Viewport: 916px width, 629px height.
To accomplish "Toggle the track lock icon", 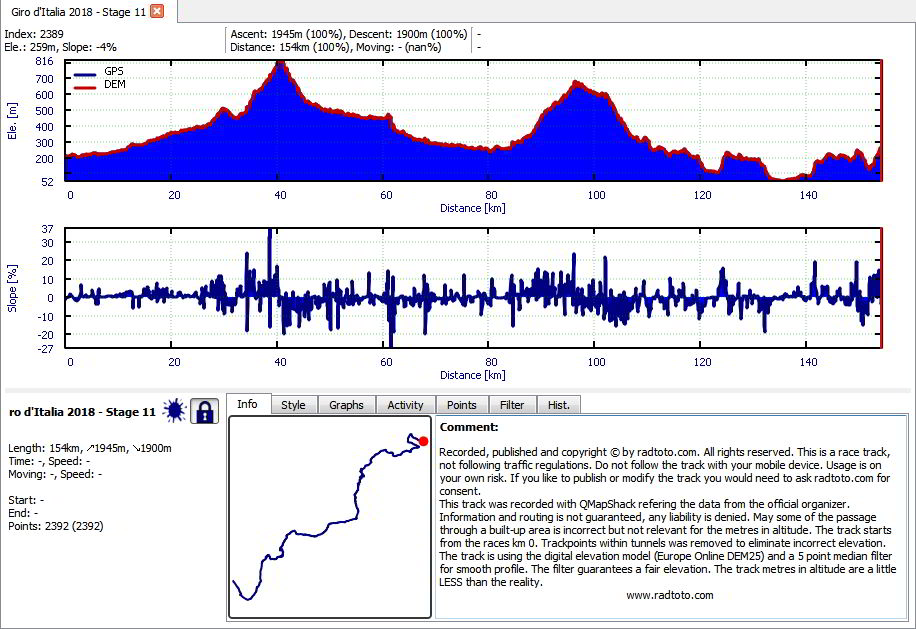I will coord(204,411).
